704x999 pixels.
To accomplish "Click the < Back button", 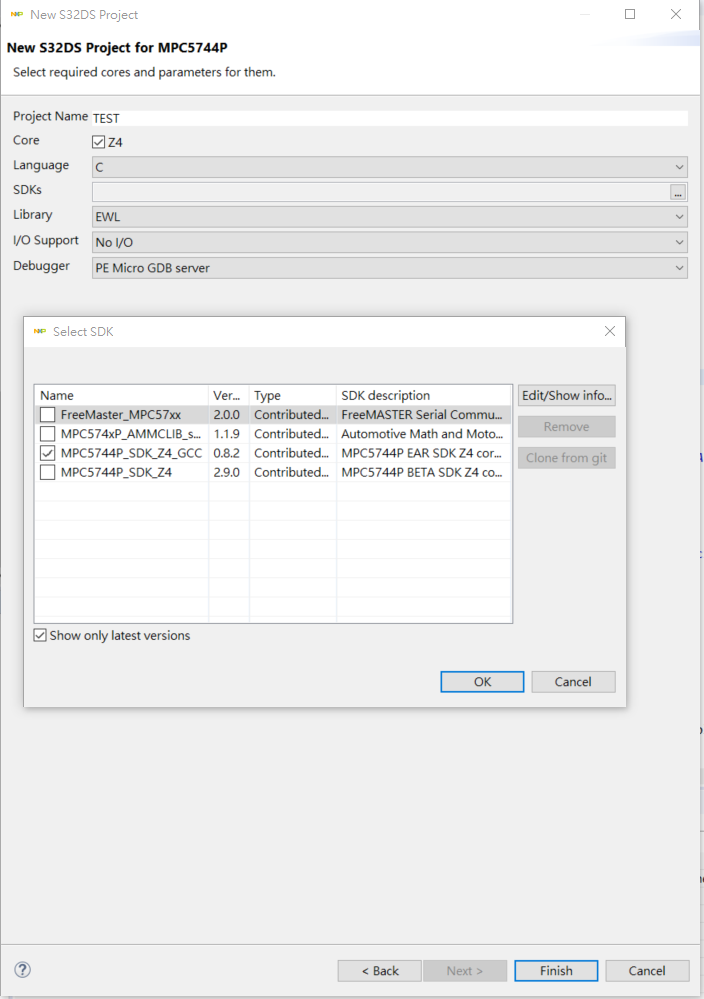I will (x=380, y=970).
